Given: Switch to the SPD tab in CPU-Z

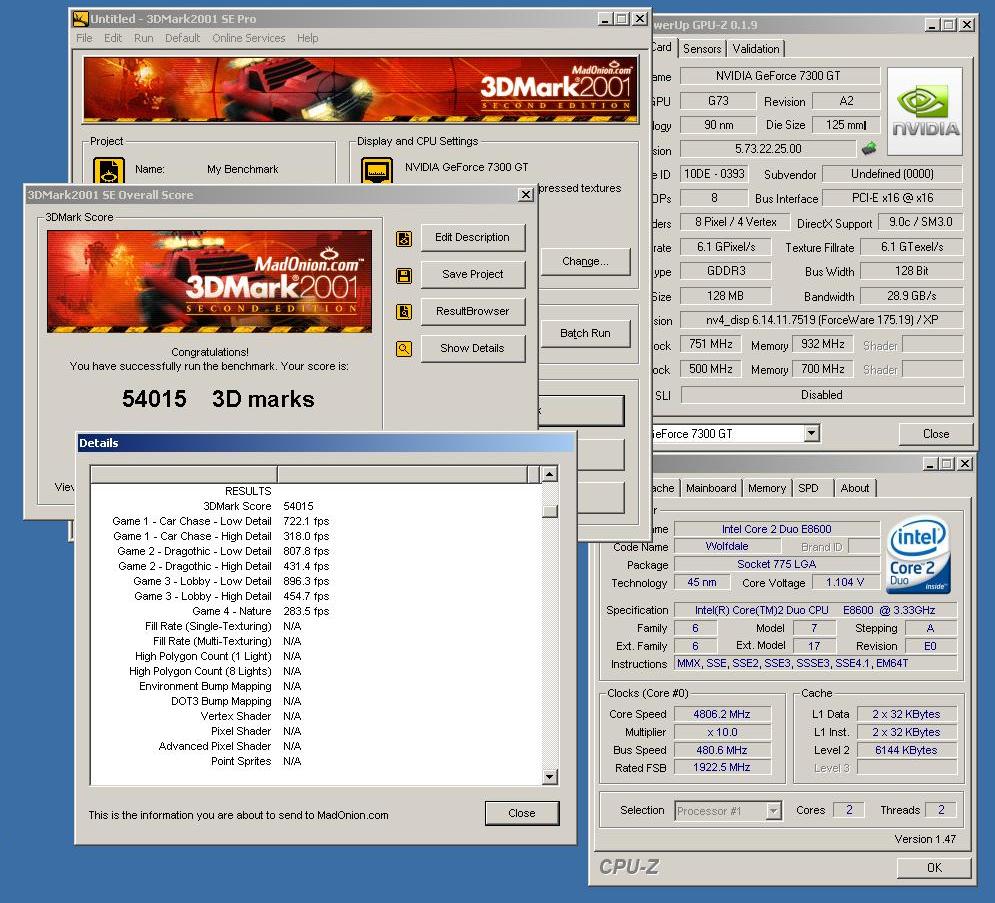Looking at the screenshot, I should (x=808, y=488).
